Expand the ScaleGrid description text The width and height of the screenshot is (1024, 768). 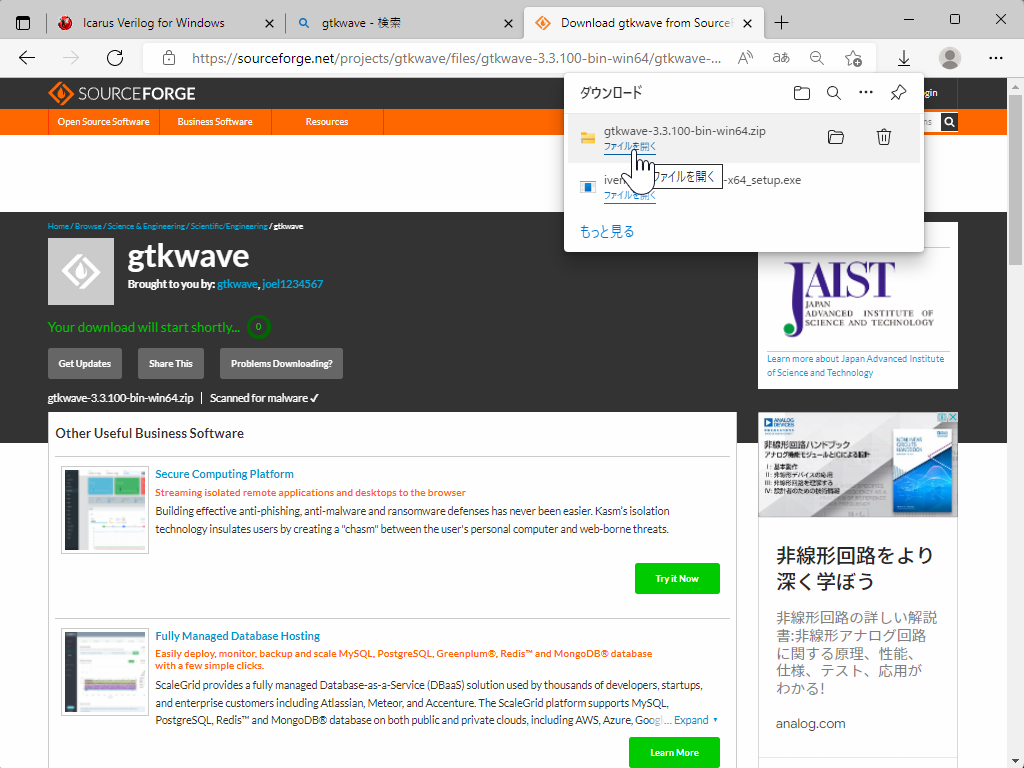coord(696,720)
